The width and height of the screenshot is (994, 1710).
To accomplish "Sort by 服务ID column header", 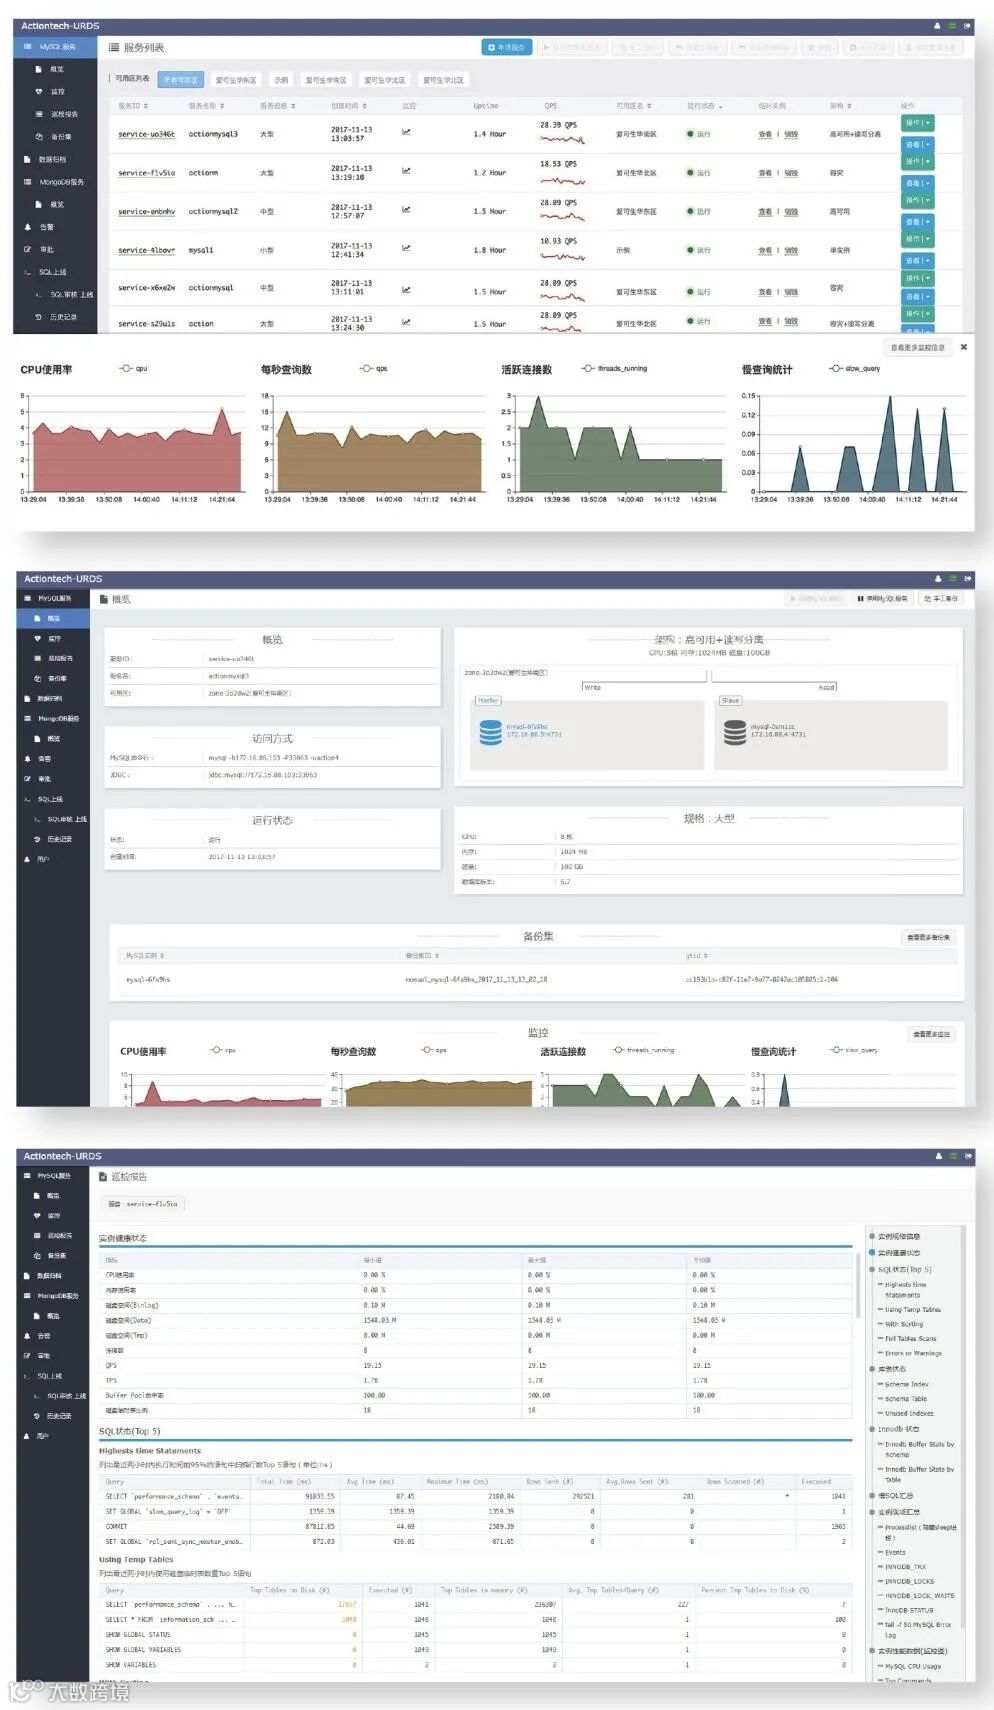I will [133, 106].
